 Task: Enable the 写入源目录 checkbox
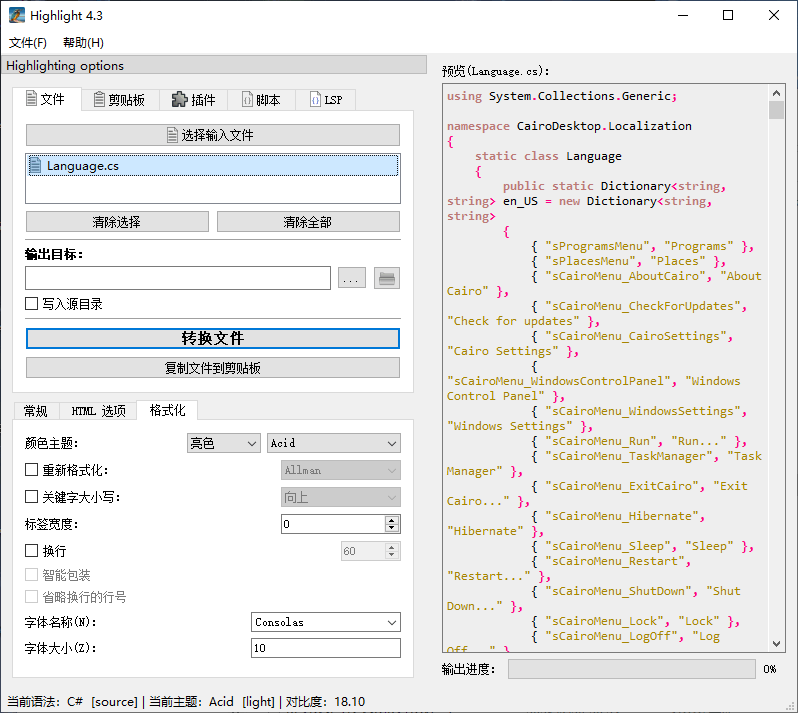pyautogui.click(x=32, y=304)
